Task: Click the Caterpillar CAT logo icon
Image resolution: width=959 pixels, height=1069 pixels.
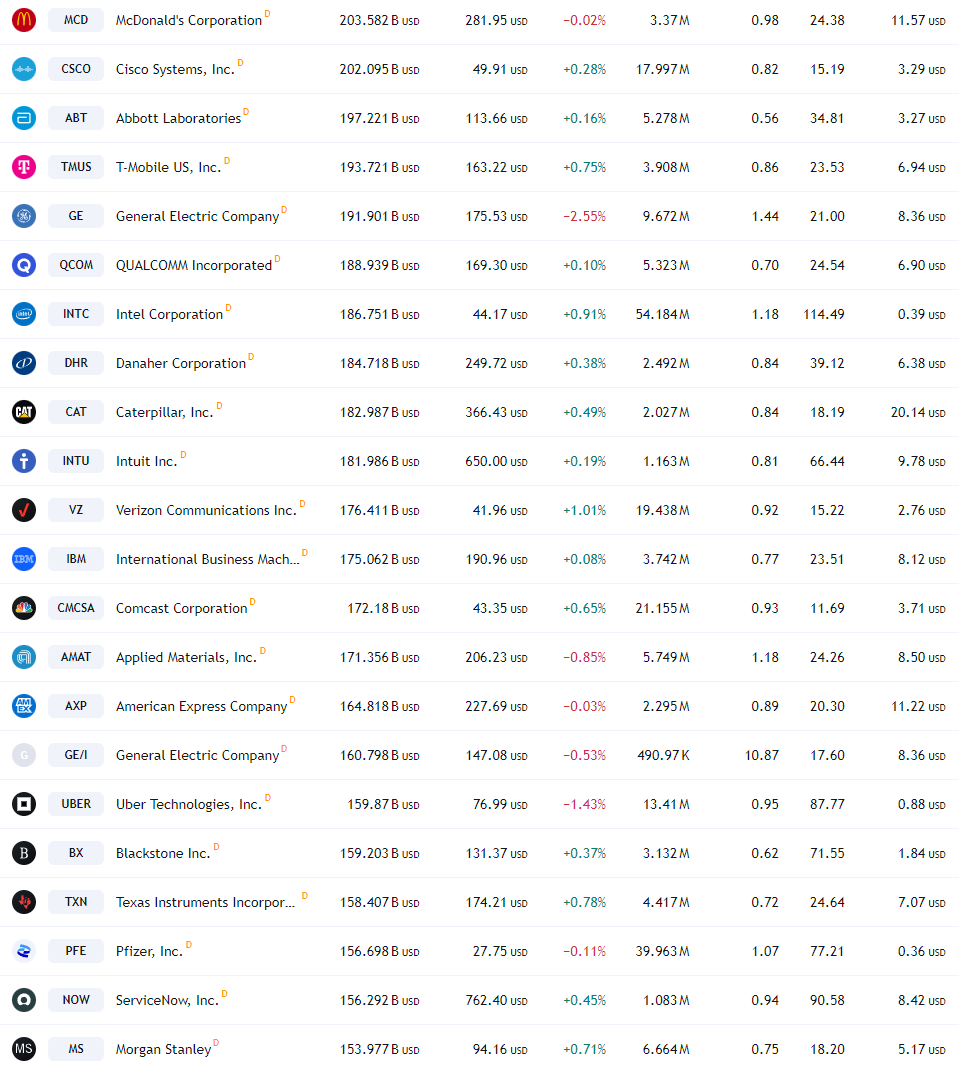Action: 24,412
